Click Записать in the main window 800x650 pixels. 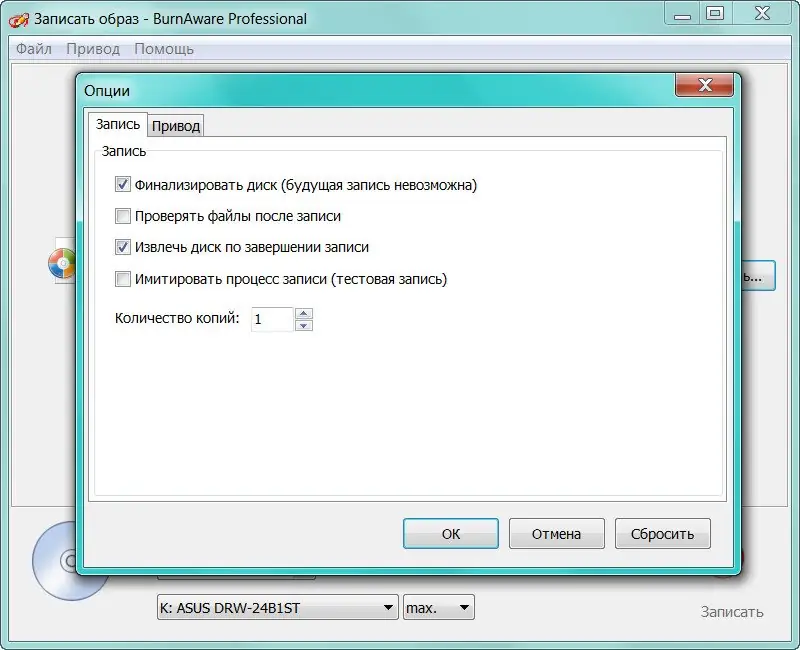pyautogui.click(x=732, y=612)
